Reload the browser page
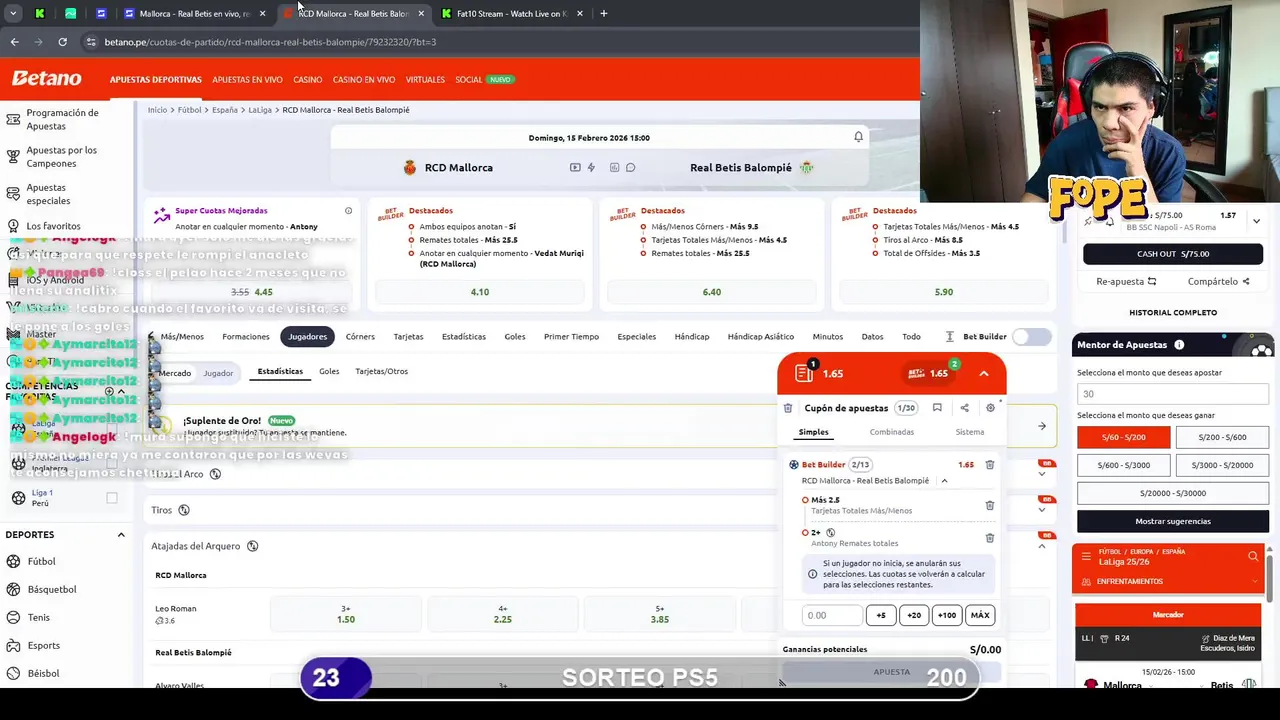 point(62,42)
